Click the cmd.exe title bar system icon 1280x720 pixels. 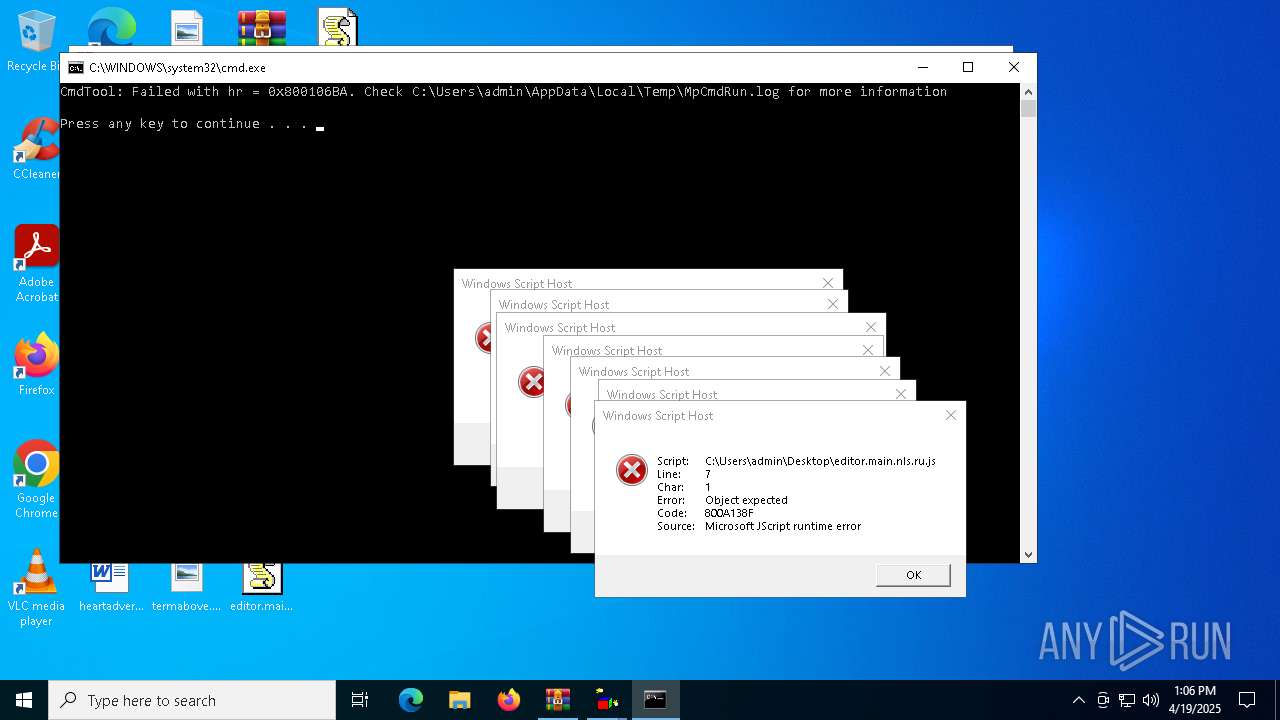click(76, 68)
